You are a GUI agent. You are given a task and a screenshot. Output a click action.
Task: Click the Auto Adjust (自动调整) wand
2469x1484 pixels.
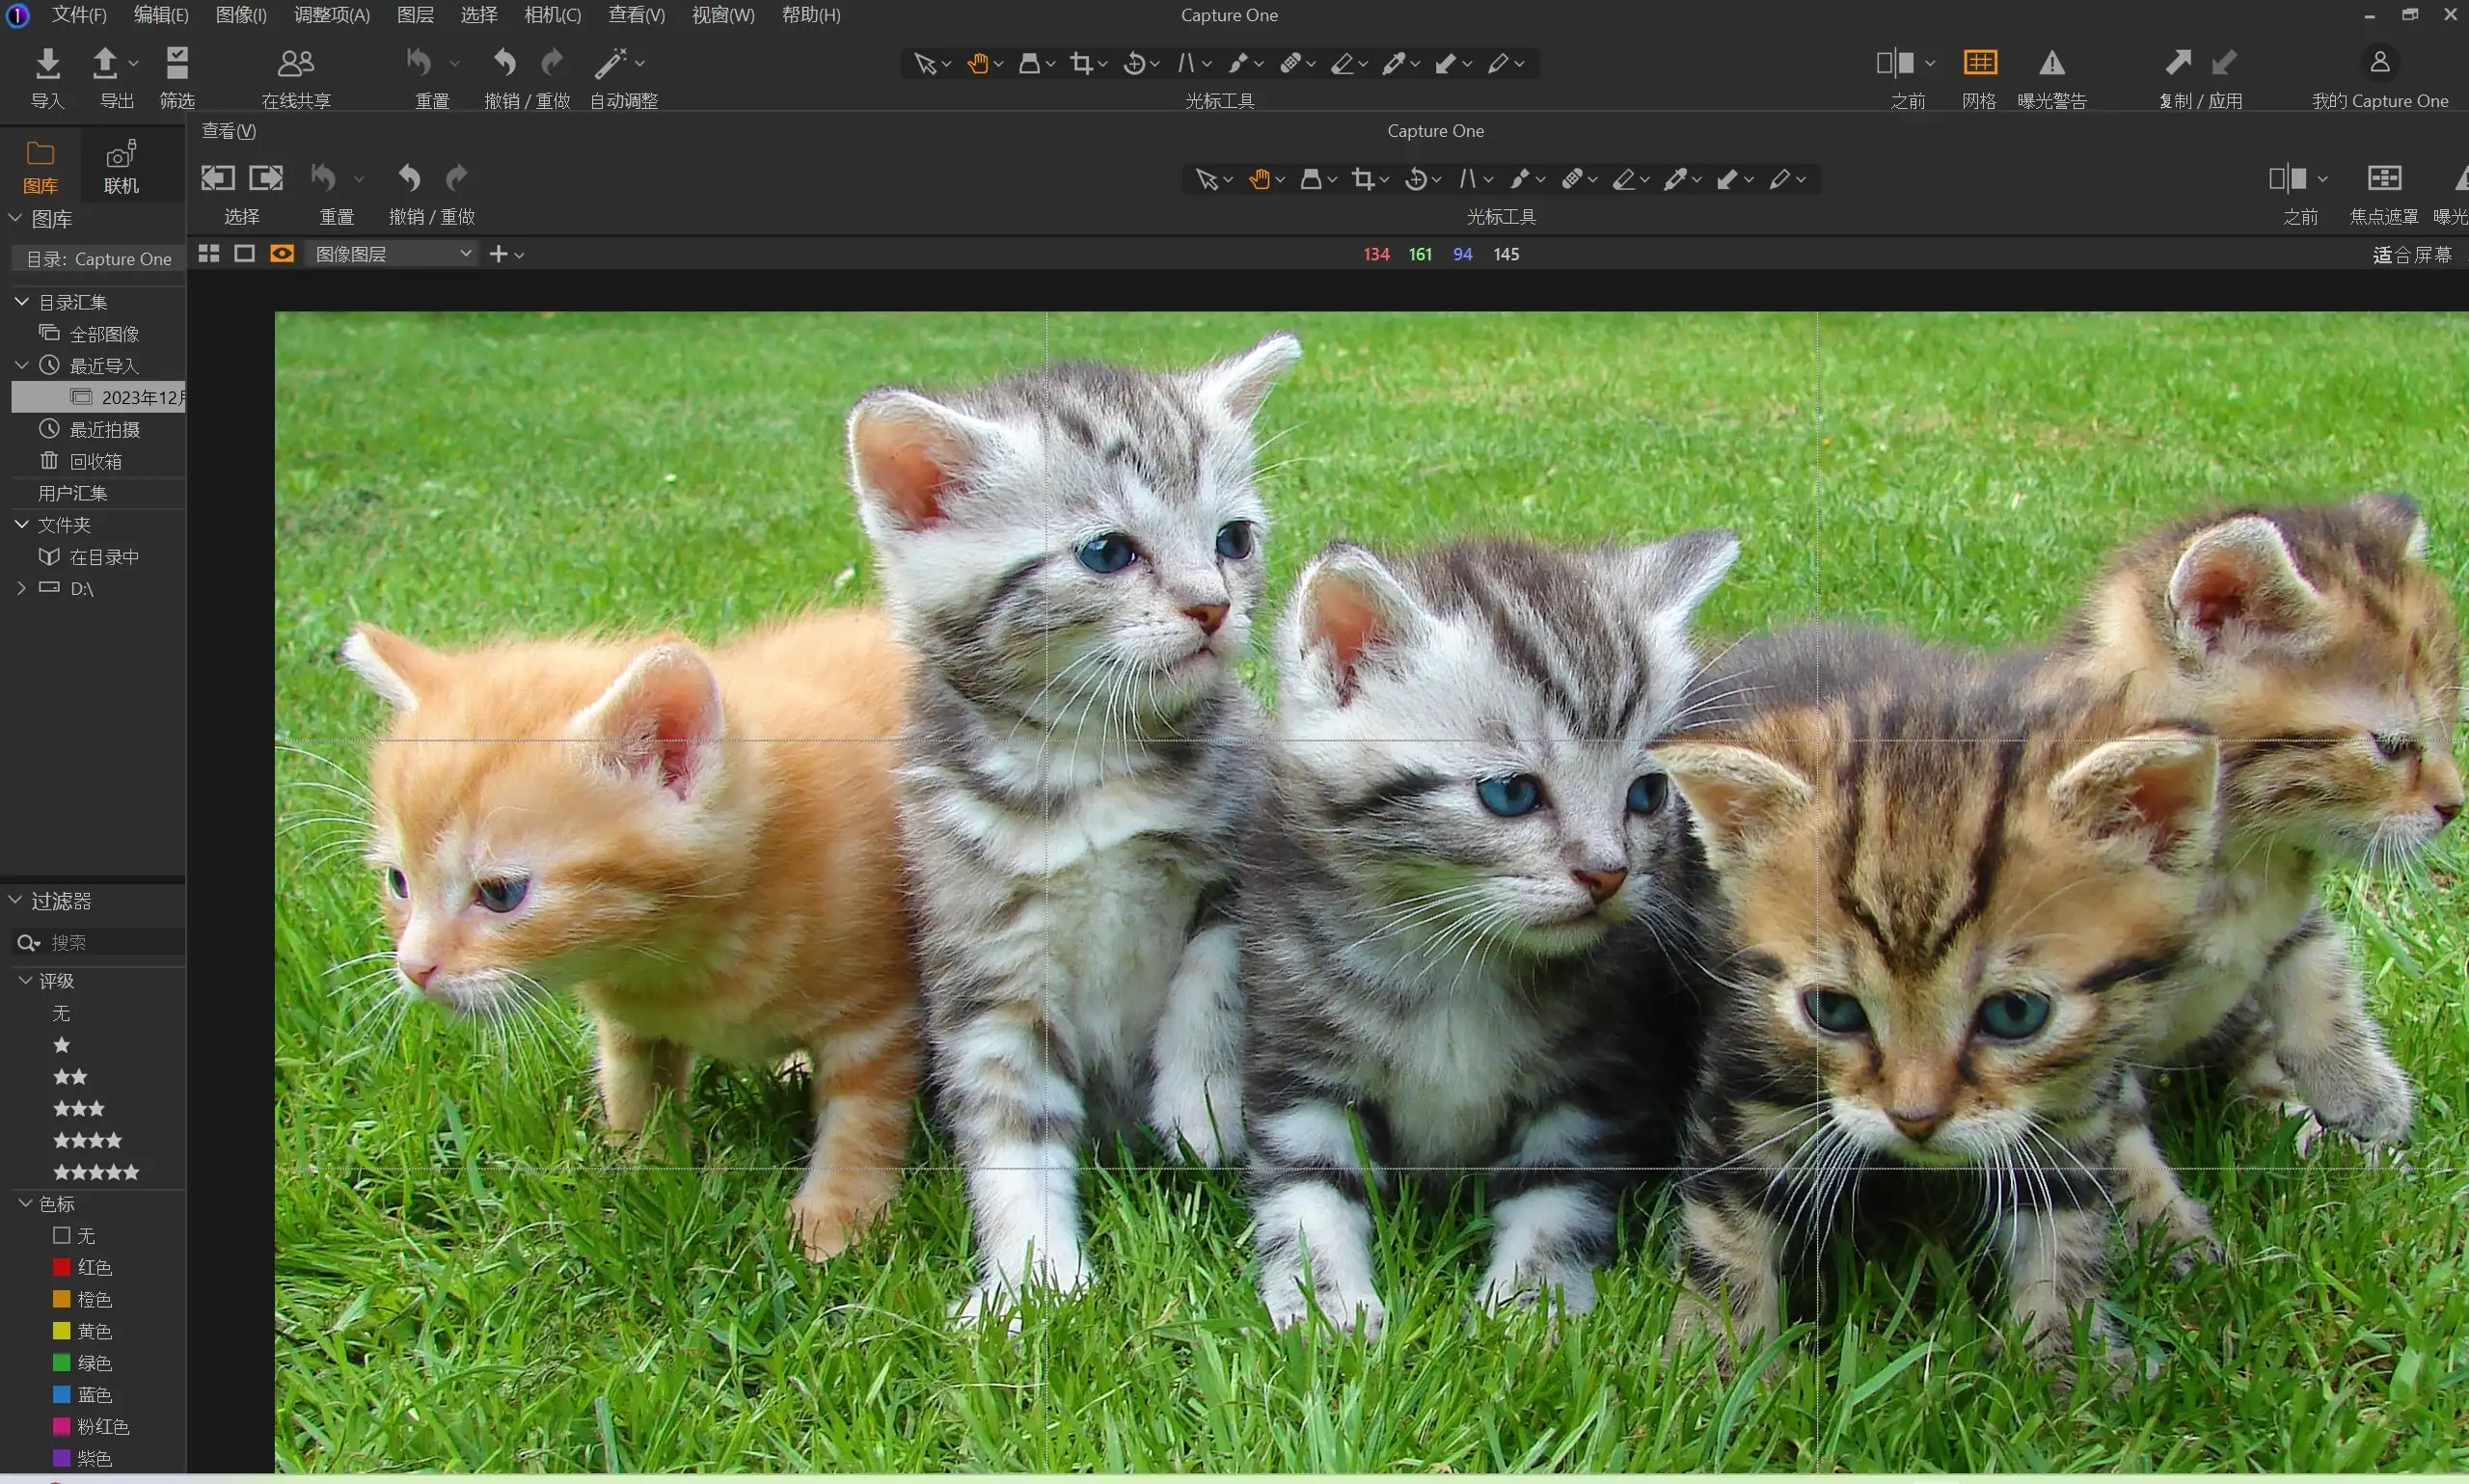pos(610,64)
